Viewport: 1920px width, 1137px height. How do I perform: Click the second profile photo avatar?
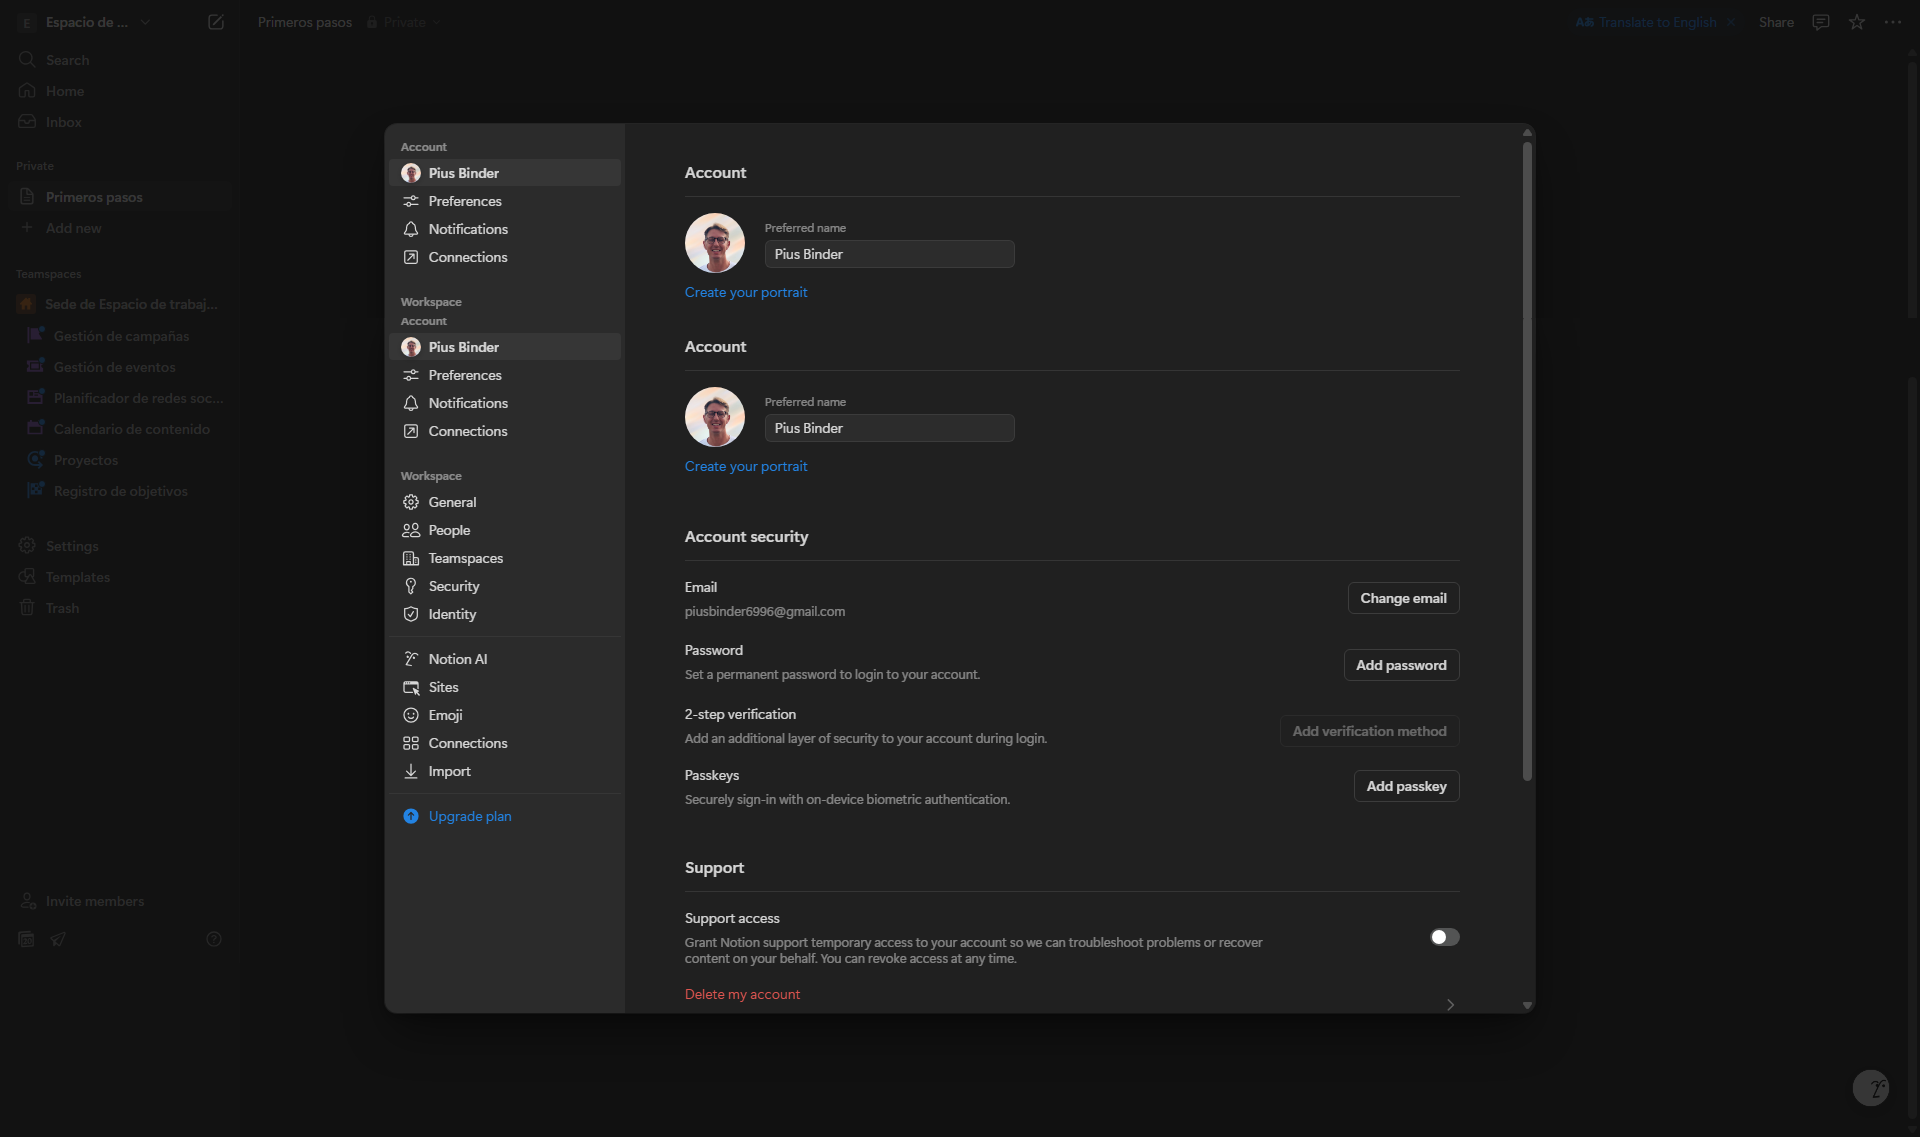(x=714, y=417)
